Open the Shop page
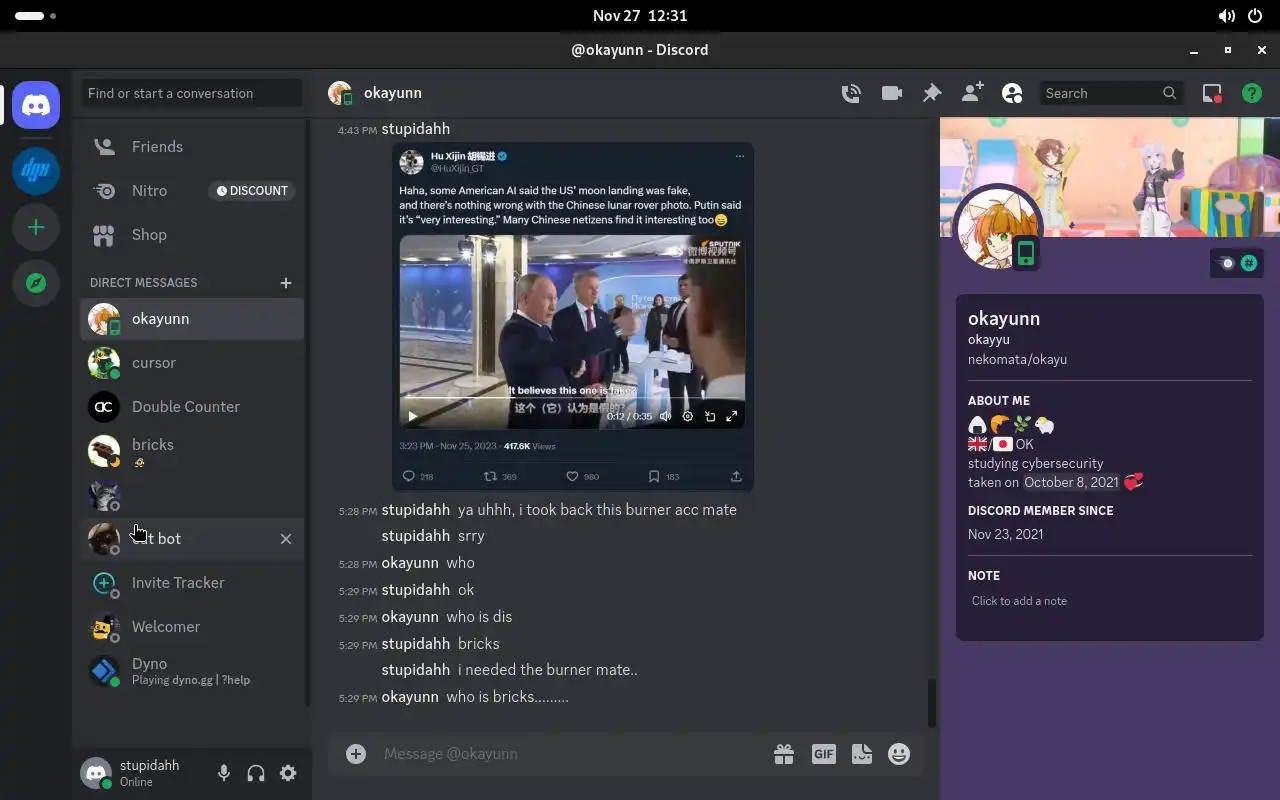The height and width of the screenshot is (800, 1280). pos(192,235)
